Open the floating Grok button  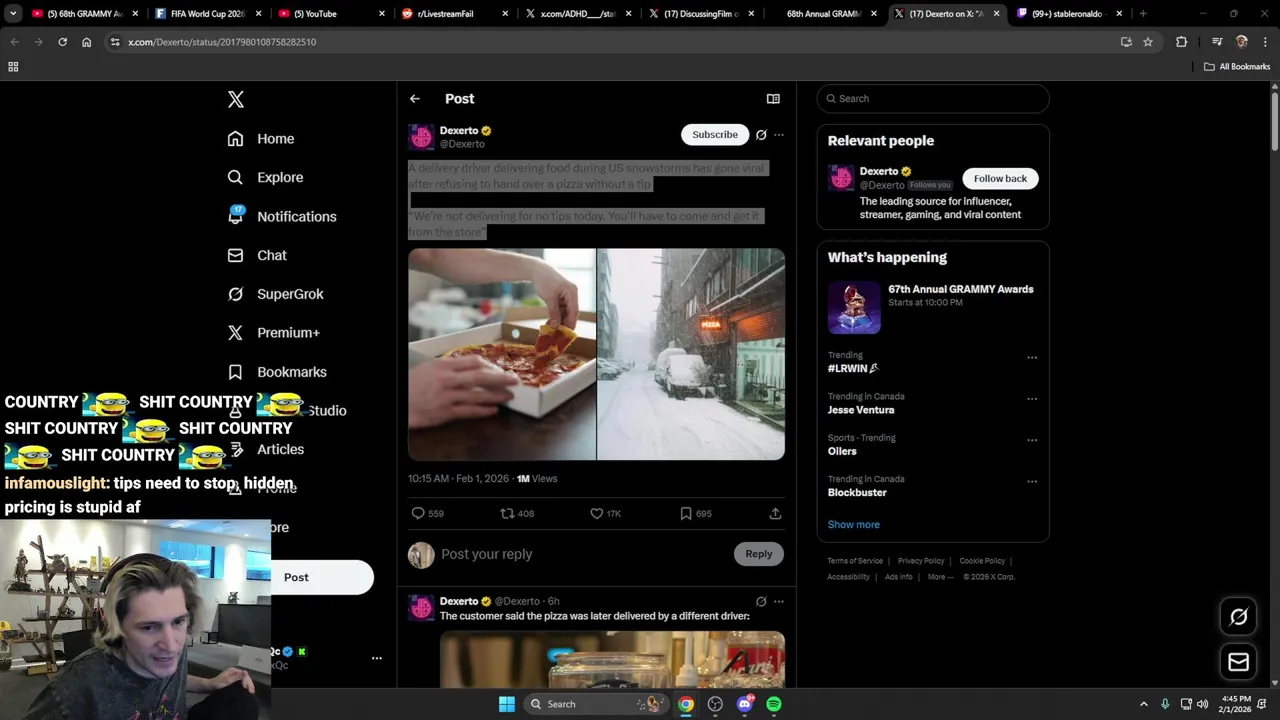(x=1238, y=616)
